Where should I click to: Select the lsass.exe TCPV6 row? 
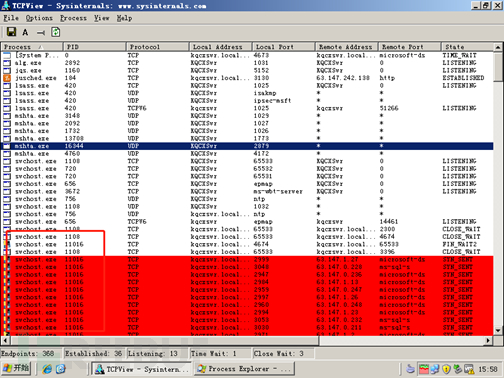247,108
